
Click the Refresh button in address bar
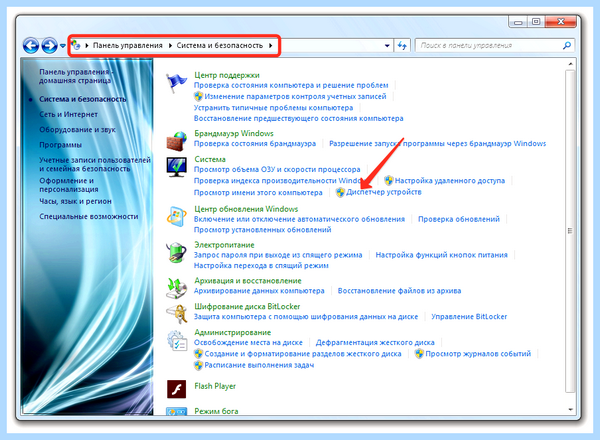402,46
